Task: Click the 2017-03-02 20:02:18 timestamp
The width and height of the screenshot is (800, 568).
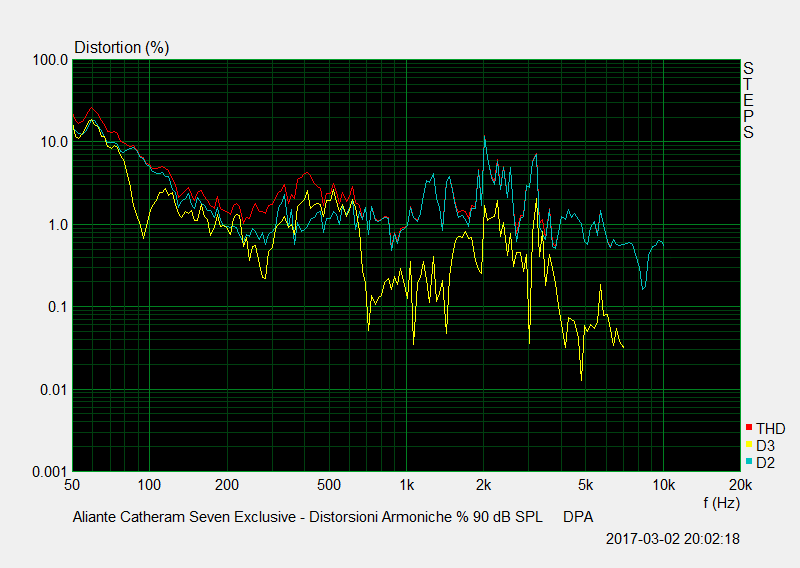Action: 672,539
